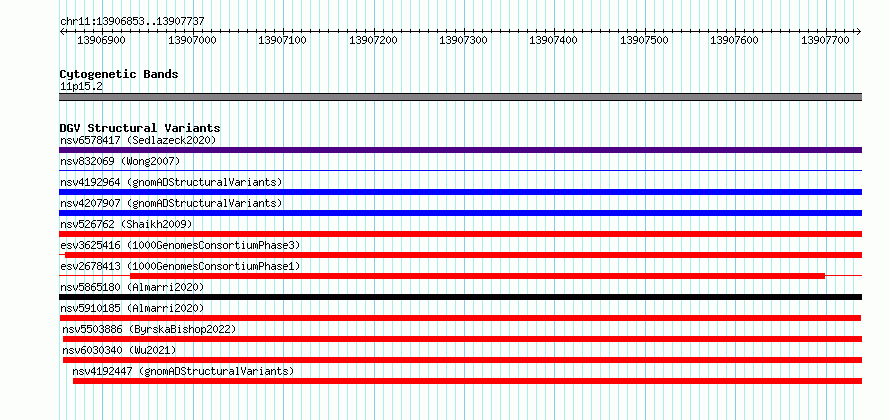Select the thin blue line for nsv832069
The image size is (890, 420).
(x=460, y=170)
